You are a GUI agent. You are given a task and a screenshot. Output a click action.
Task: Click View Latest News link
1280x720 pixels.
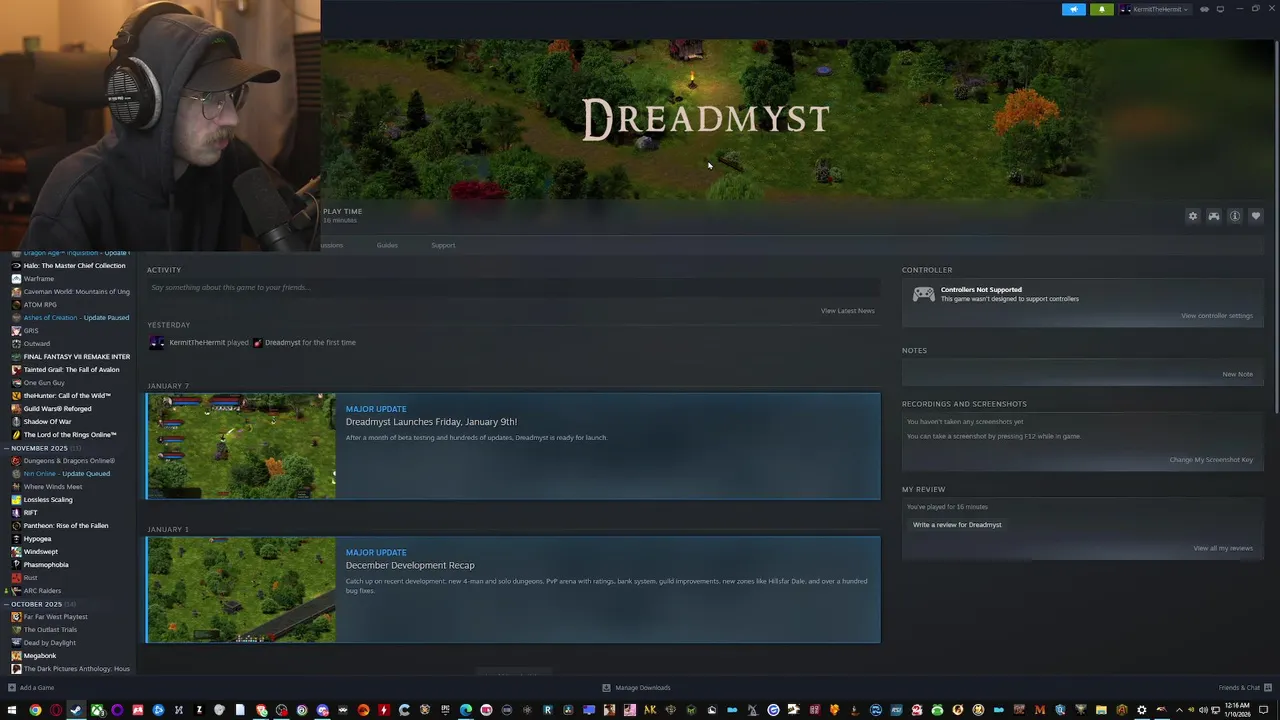(848, 311)
